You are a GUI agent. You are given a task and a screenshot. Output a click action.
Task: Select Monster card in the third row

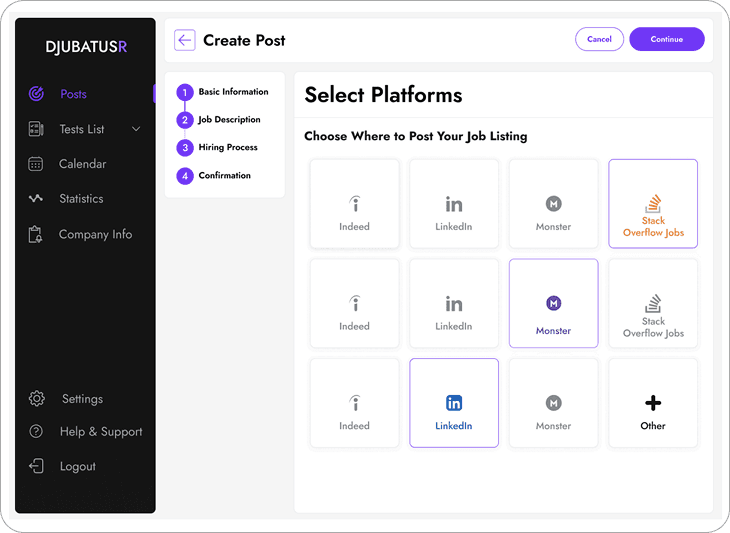click(554, 403)
